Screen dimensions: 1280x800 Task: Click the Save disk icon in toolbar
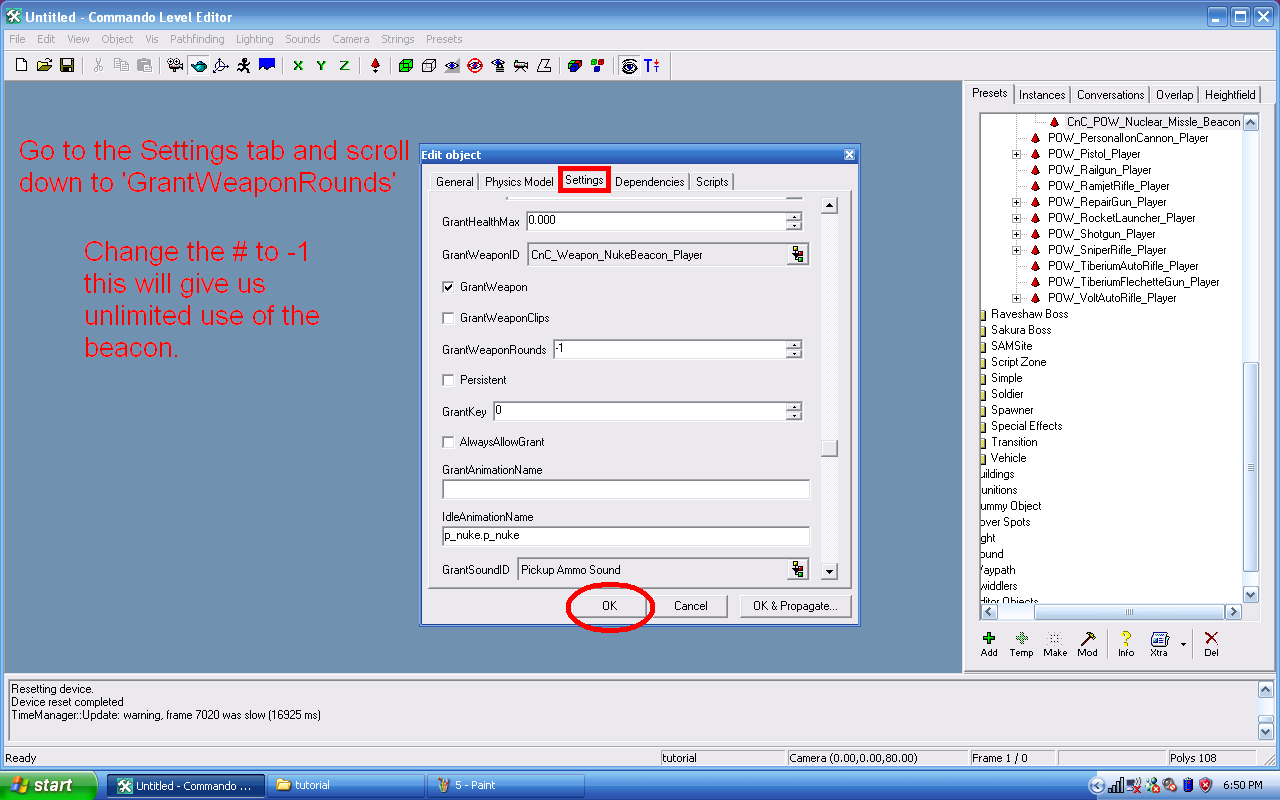click(x=67, y=65)
